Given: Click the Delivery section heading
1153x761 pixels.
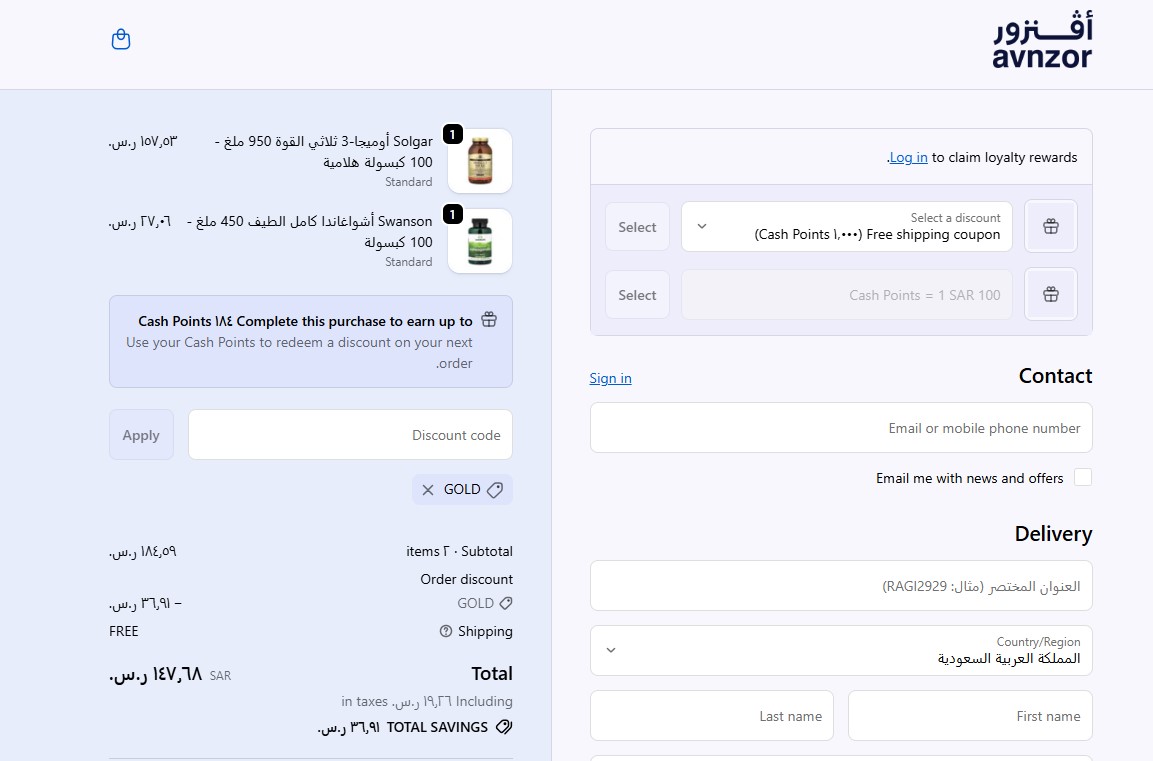Looking at the screenshot, I should [x=1053, y=534].
